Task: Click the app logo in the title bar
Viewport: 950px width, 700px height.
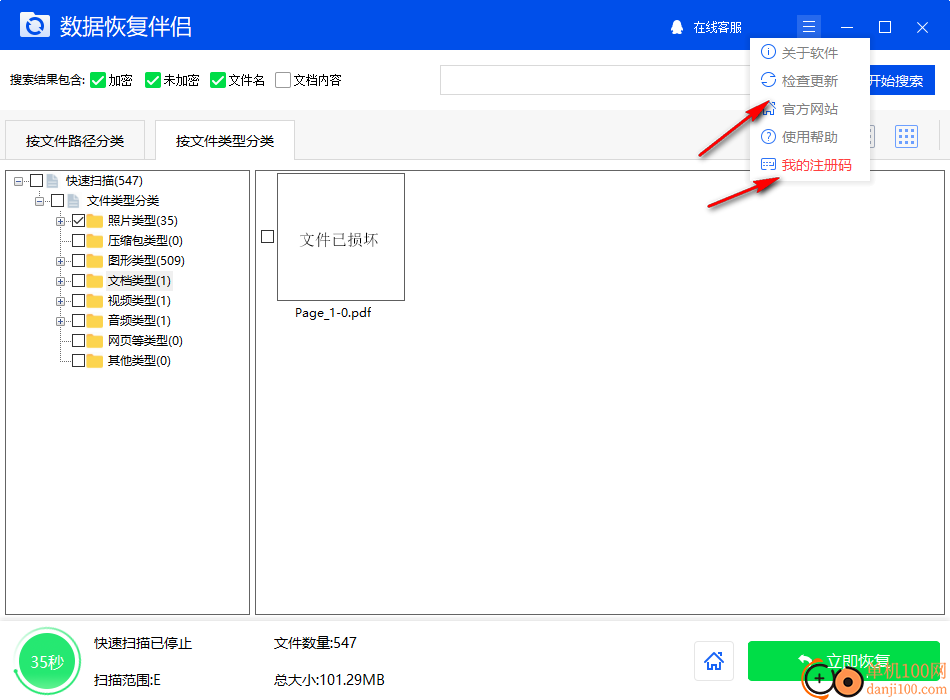Action: click(35, 26)
